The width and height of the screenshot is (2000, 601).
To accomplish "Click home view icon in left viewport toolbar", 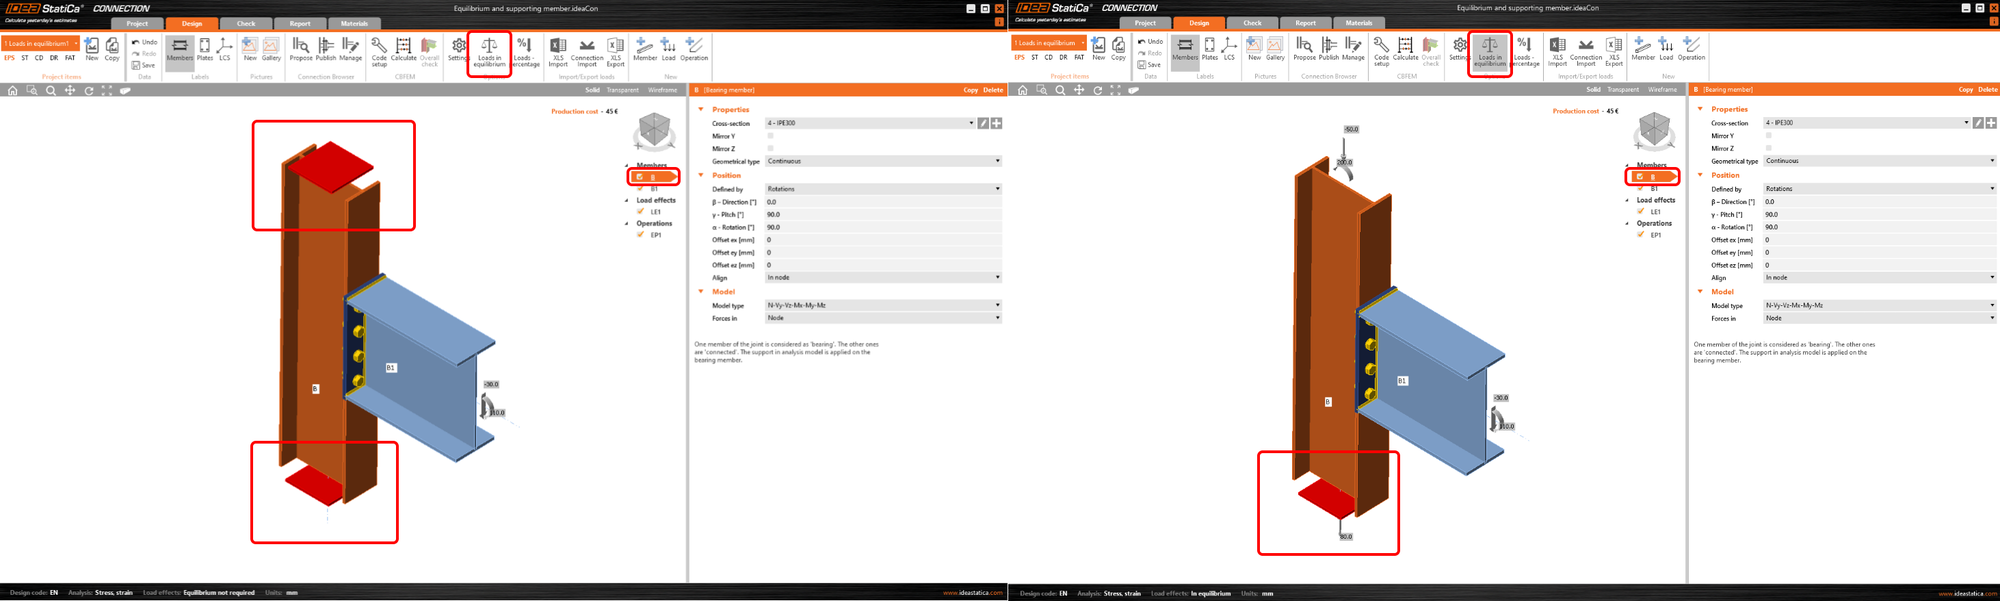I will tap(12, 90).
